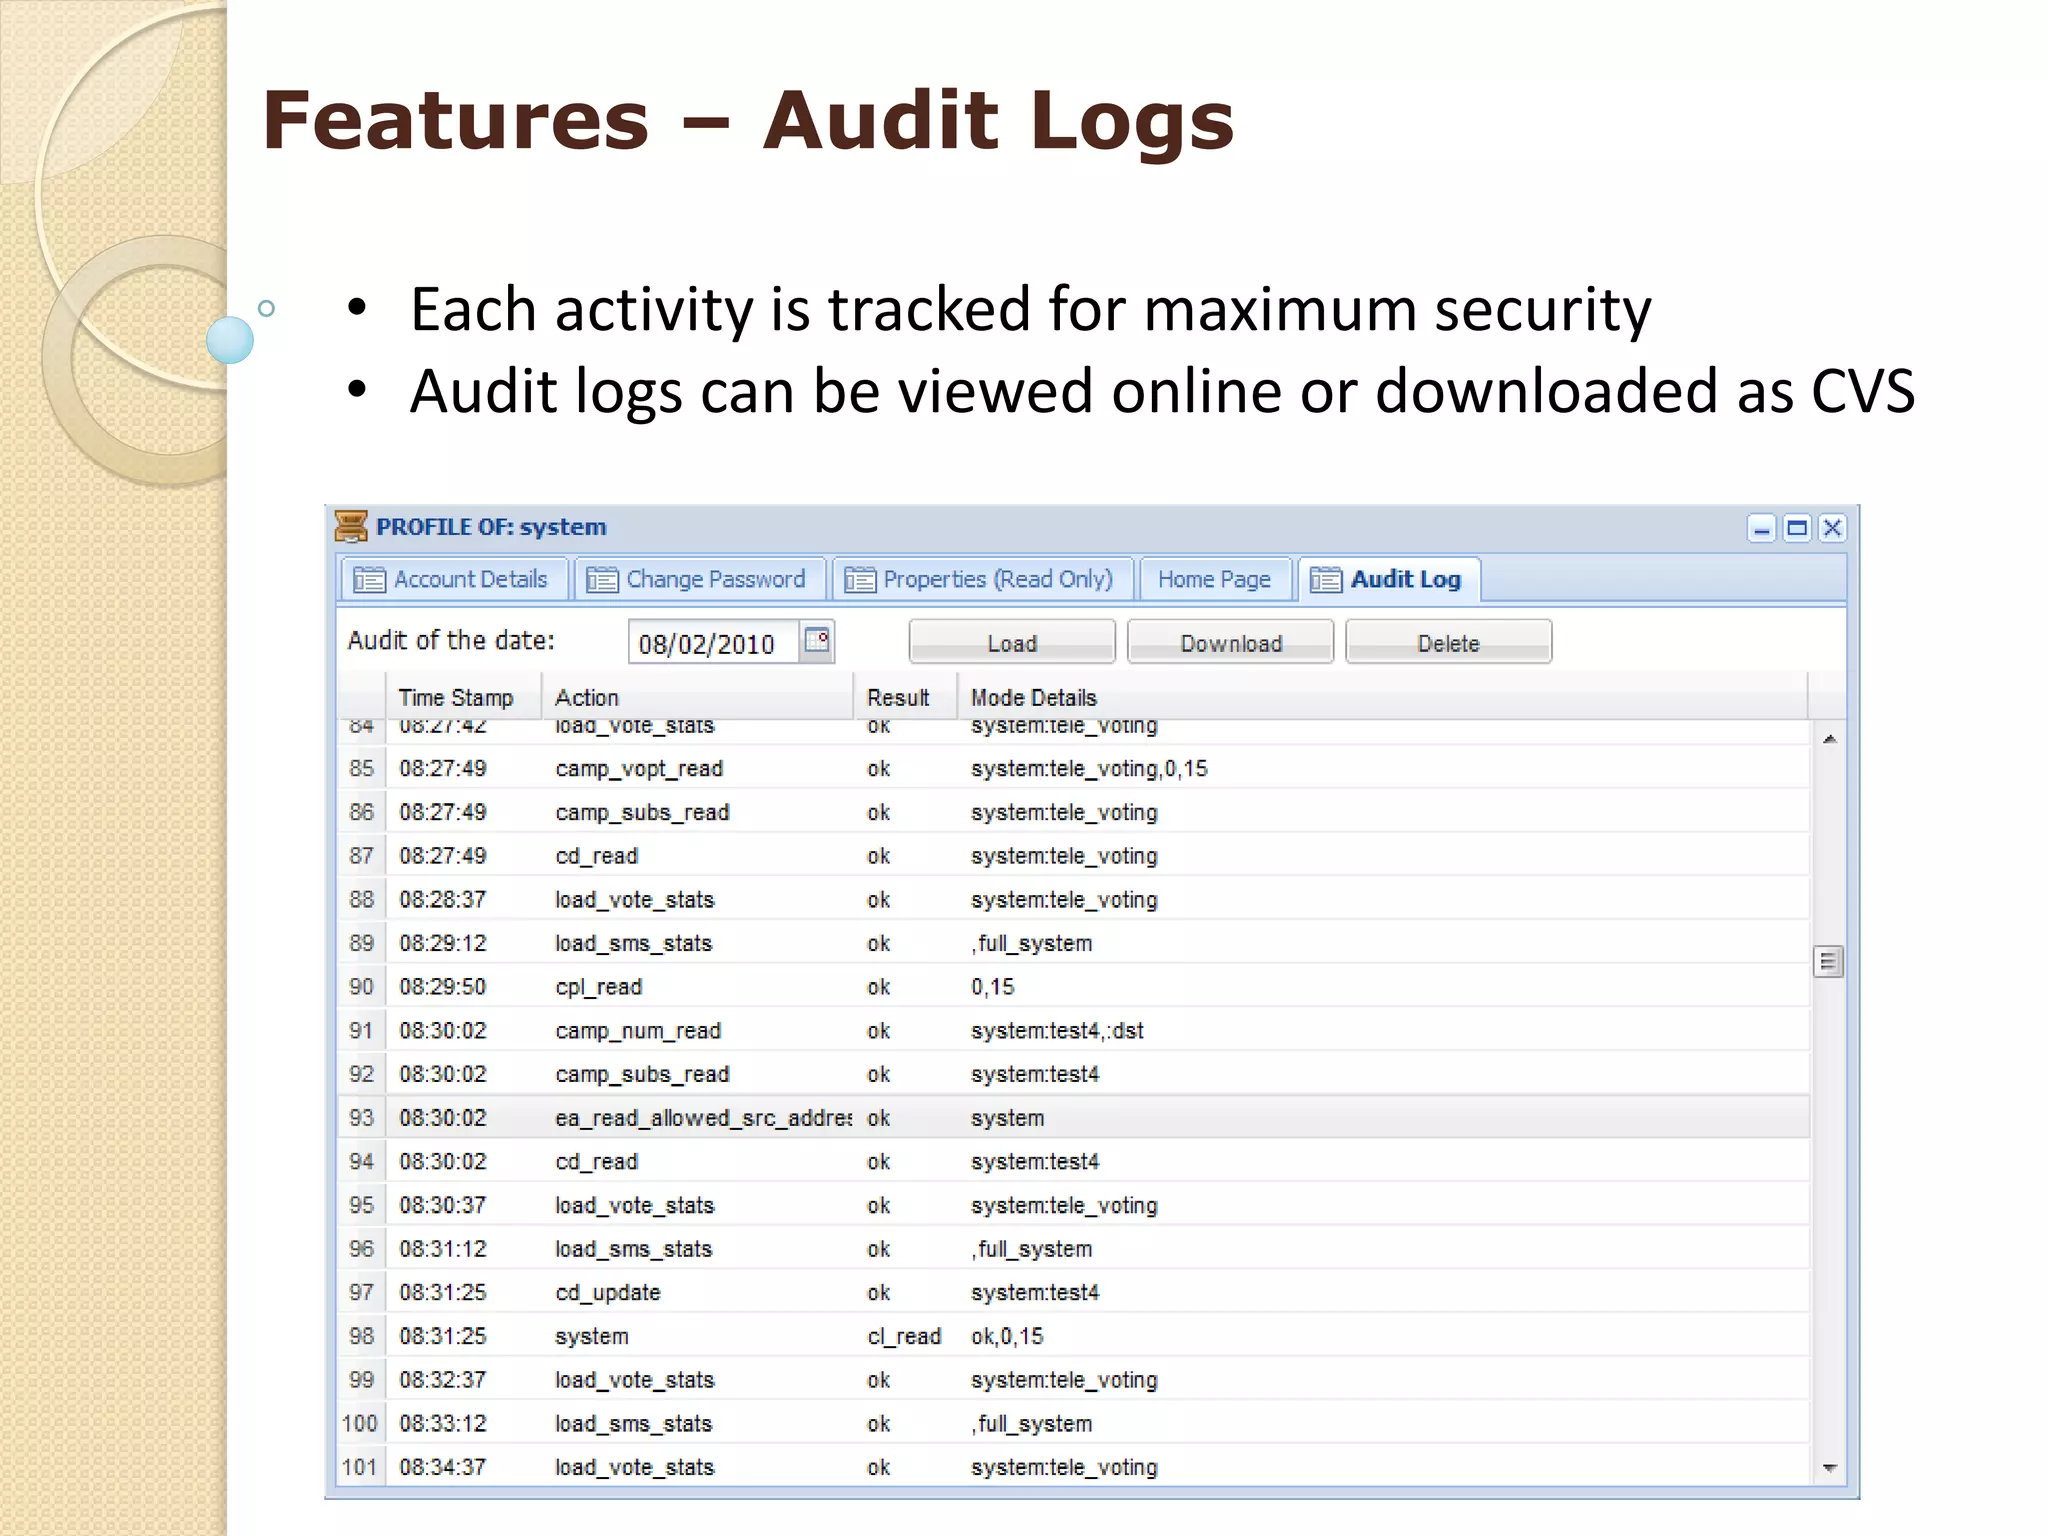Select the Audit Log tab
2048x1536 pixels.
[1389, 580]
